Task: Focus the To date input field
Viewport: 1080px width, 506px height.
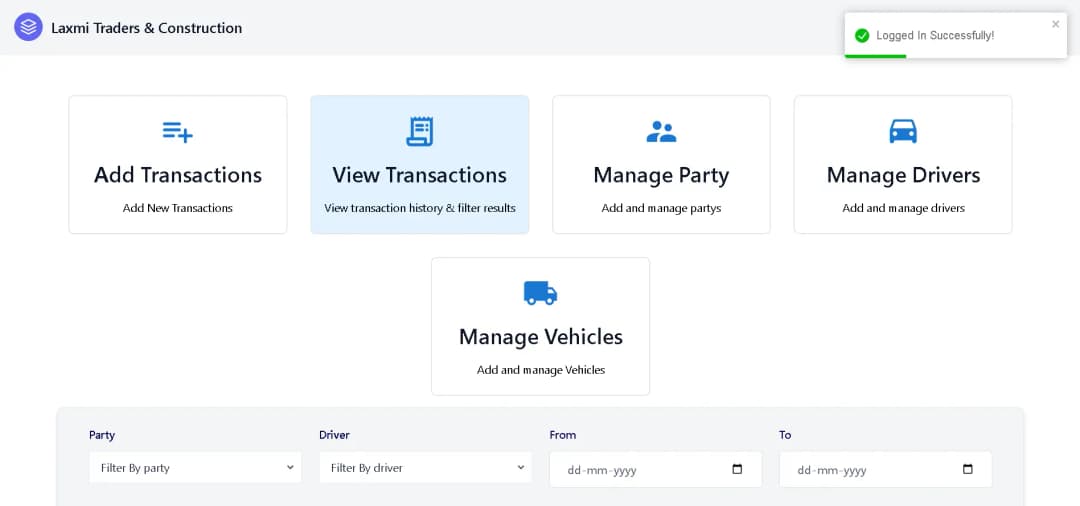Action: (870, 469)
